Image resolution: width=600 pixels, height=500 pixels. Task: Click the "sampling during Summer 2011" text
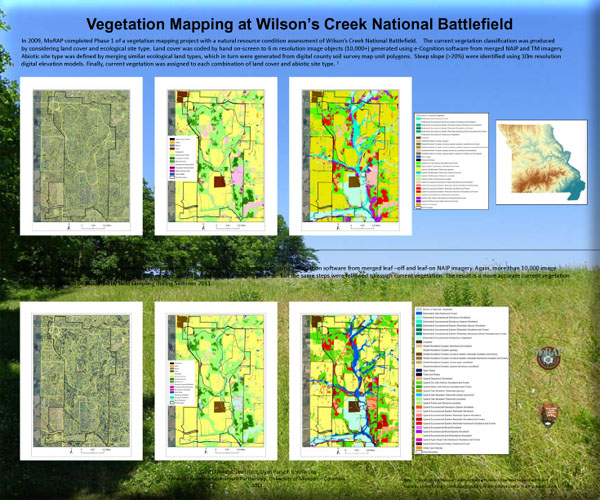click(x=172, y=283)
